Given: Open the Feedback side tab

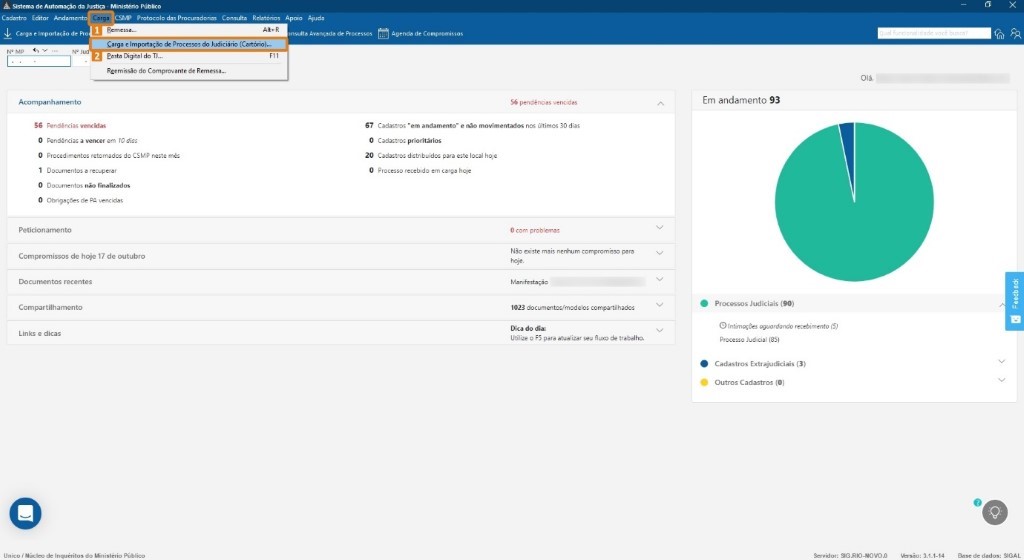Looking at the screenshot, I should 1014,301.
